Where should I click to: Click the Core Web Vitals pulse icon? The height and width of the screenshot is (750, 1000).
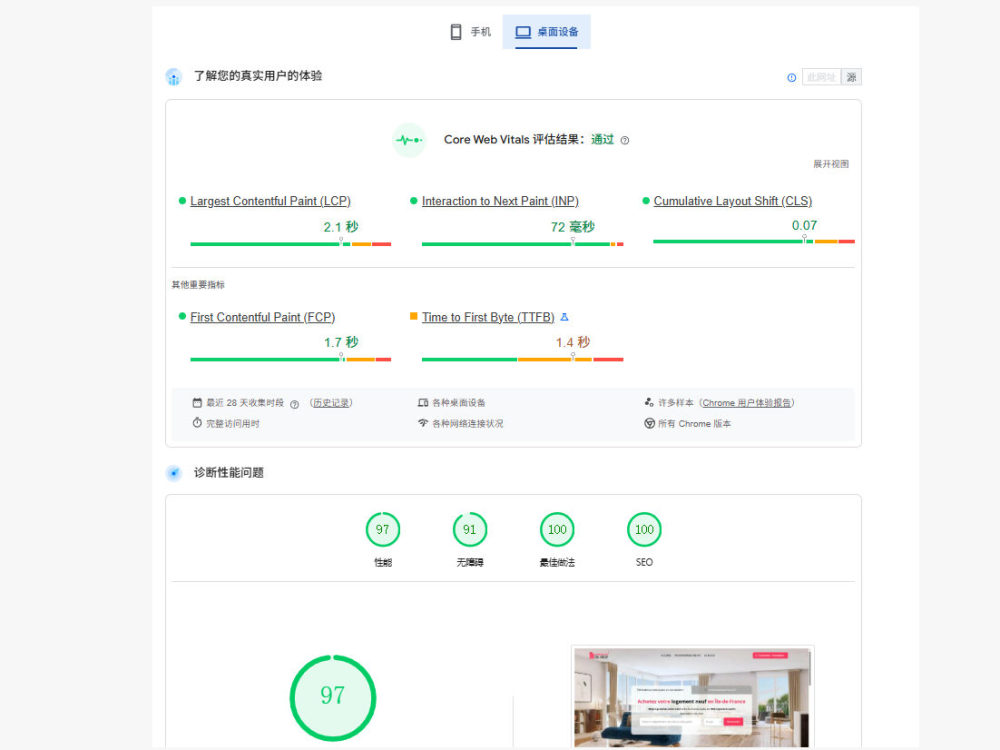(x=409, y=140)
